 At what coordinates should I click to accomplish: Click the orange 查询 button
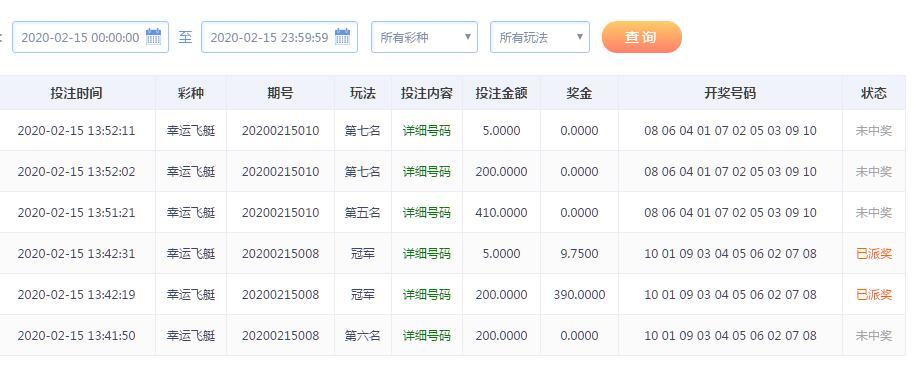641,37
